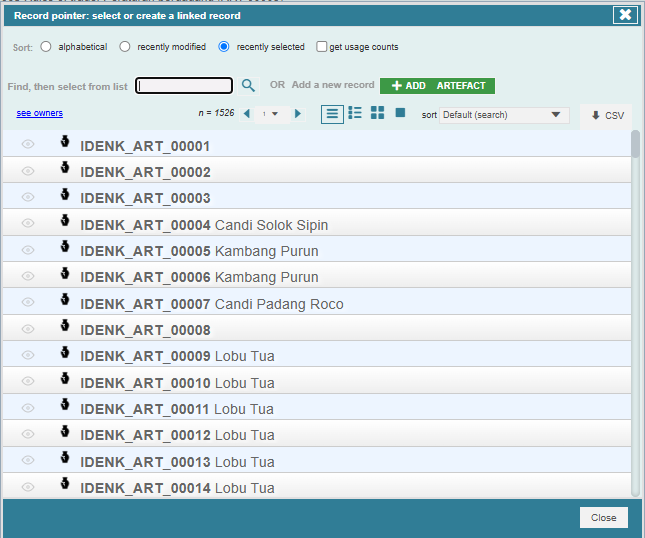Viewport: 645px width, 538px height.
Task: Enable get usage counts checkbox
Action: (322, 46)
